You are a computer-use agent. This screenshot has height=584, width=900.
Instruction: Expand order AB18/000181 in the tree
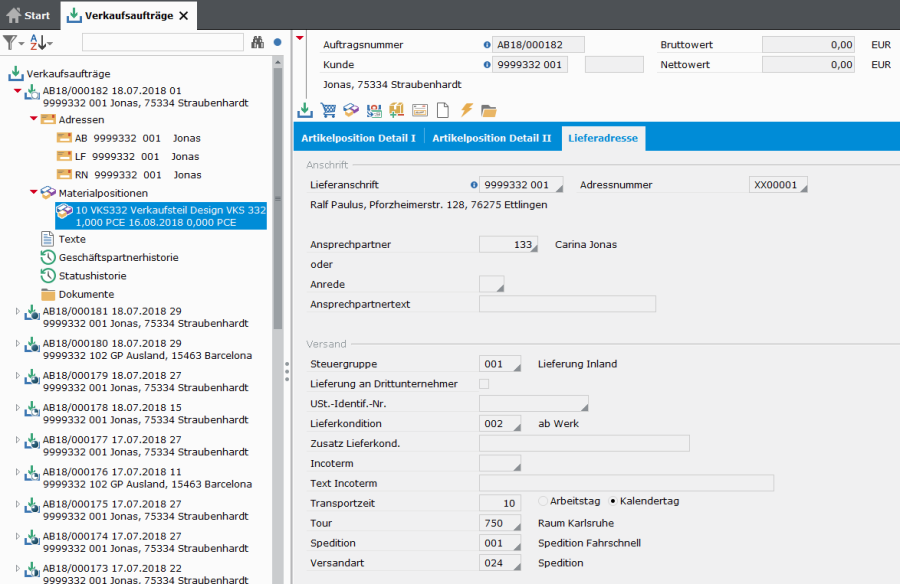(x=17, y=312)
